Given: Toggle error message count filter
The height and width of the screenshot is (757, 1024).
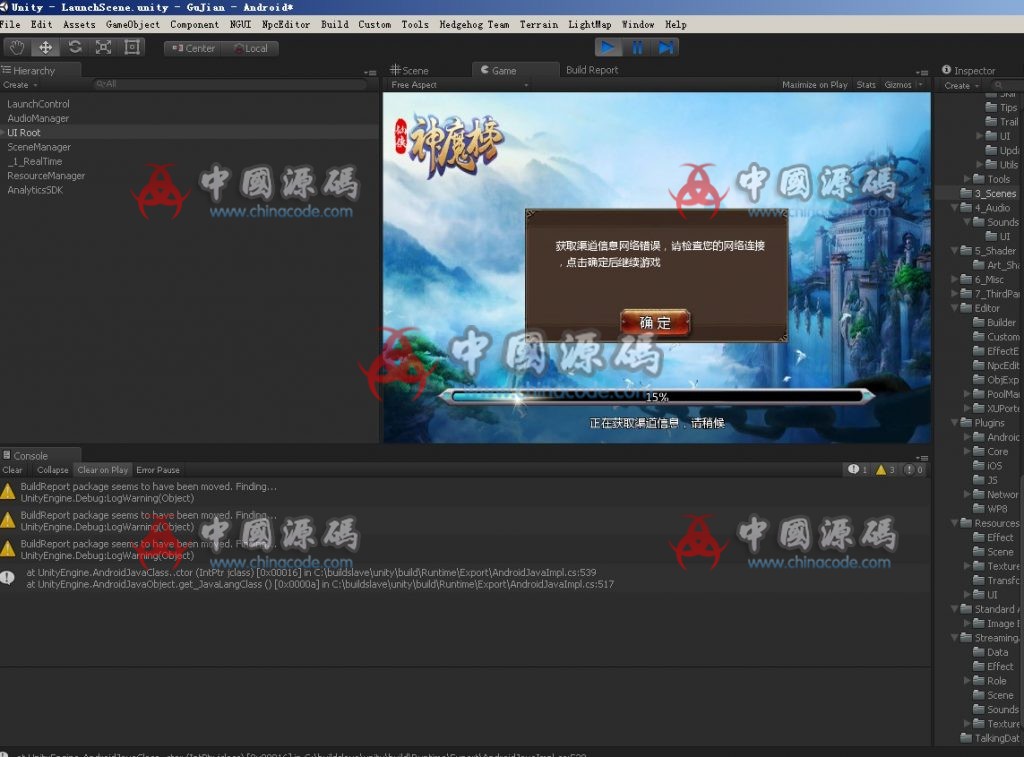Looking at the screenshot, I should point(913,470).
